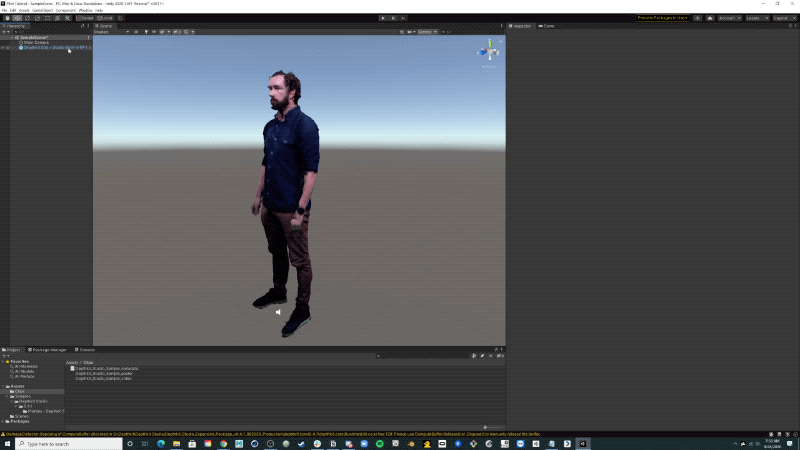800x450 pixels.
Task: Toggle Local/Global handle rotation button
Action: point(106,18)
